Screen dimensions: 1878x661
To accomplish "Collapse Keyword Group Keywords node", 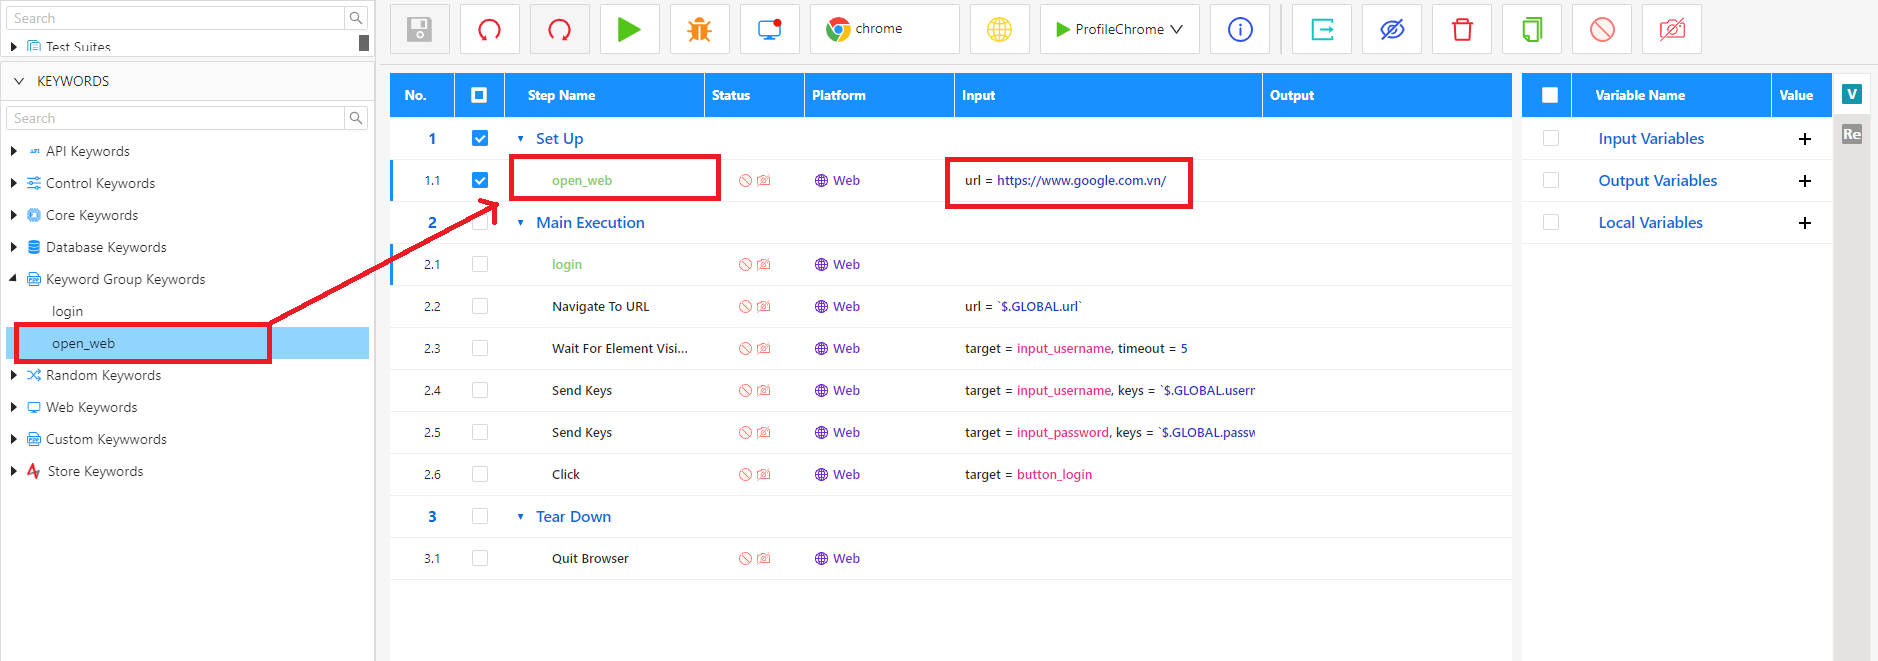I will (x=13, y=279).
